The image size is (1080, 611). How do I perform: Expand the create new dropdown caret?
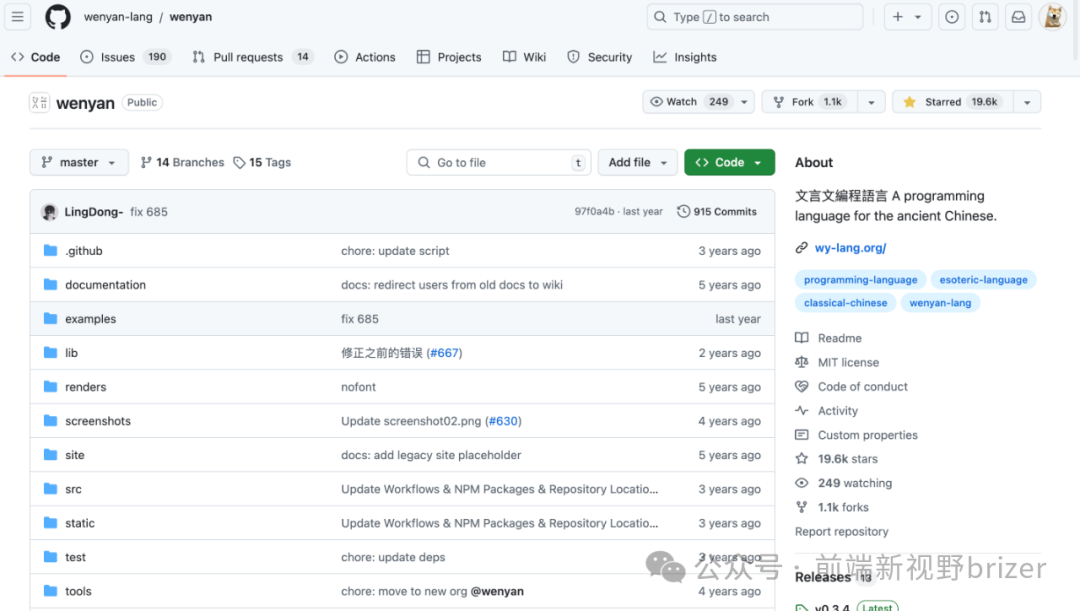[918, 17]
